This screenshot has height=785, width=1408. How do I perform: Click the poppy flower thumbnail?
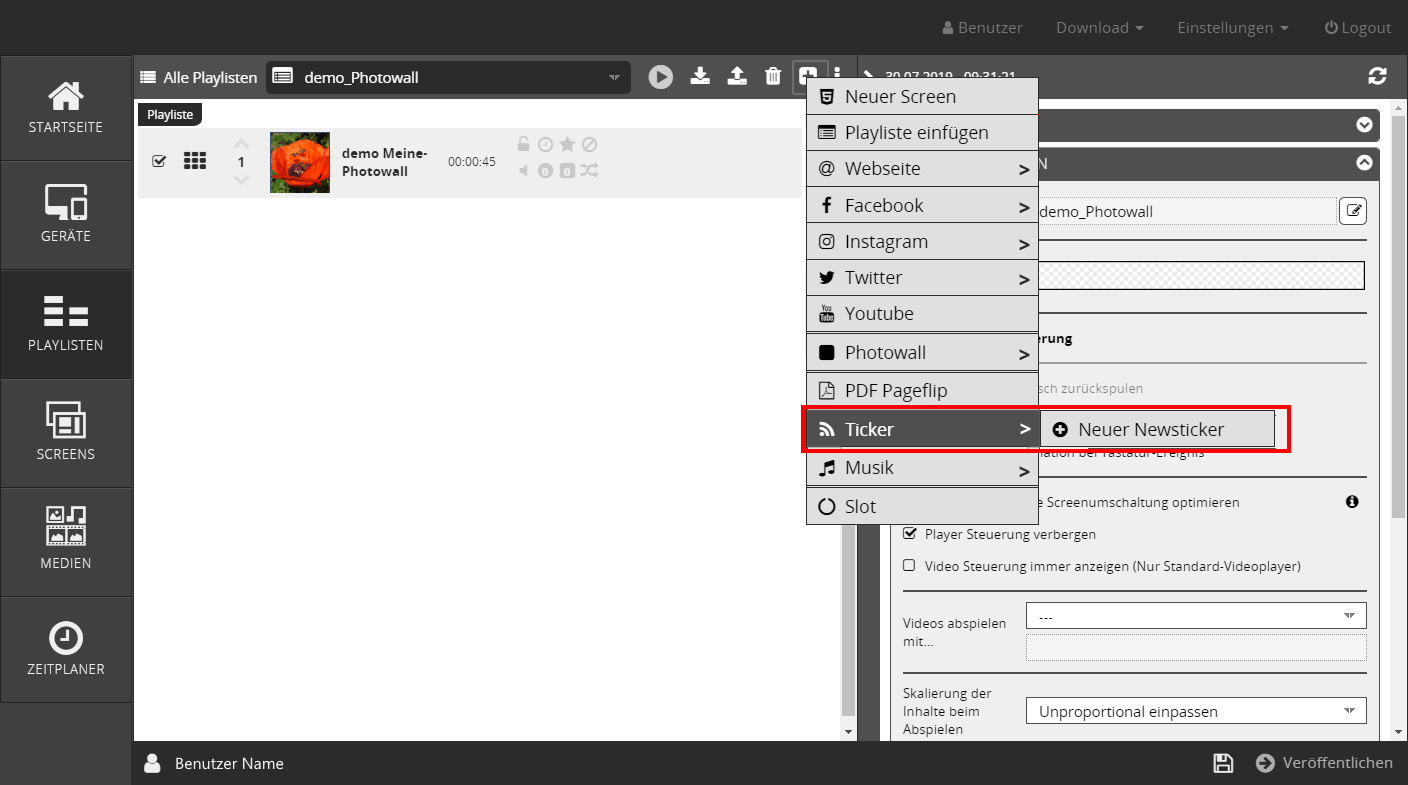300,162
